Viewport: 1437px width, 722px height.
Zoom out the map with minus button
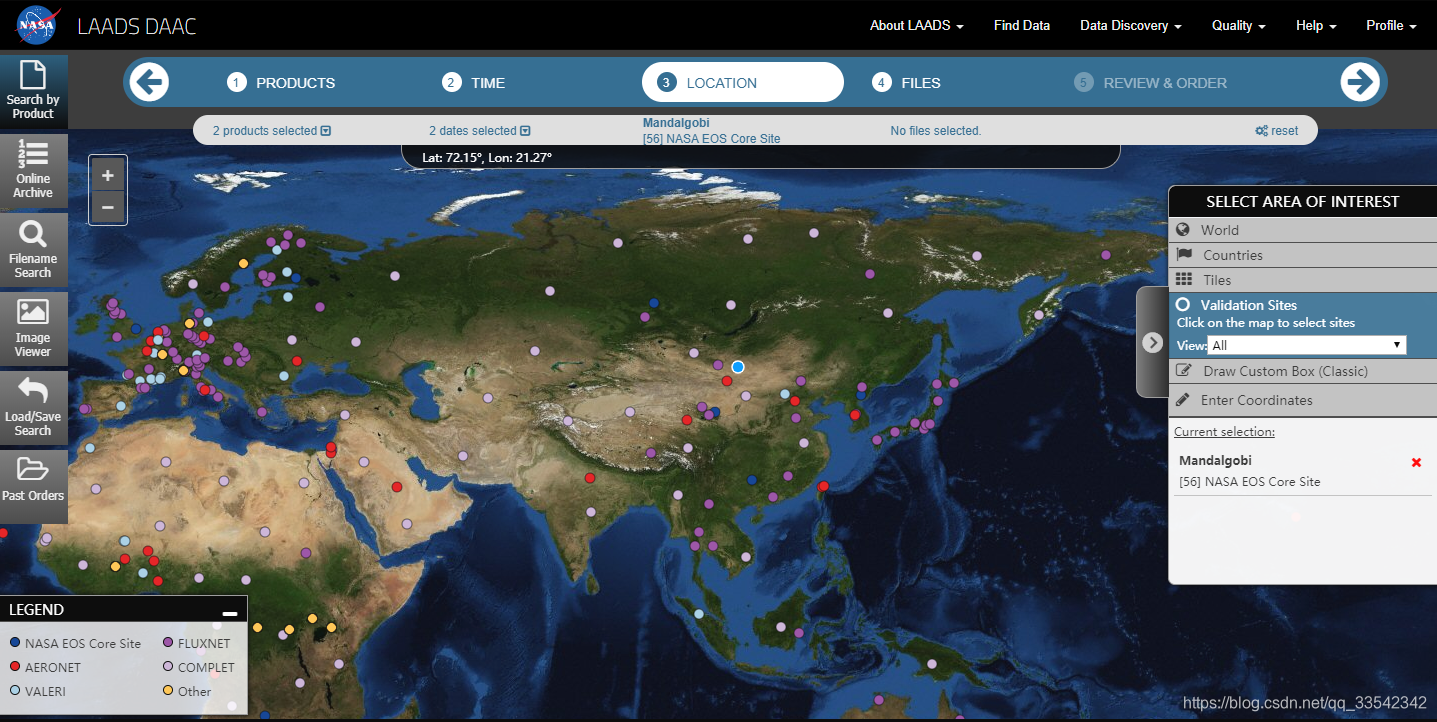point(108,208)
